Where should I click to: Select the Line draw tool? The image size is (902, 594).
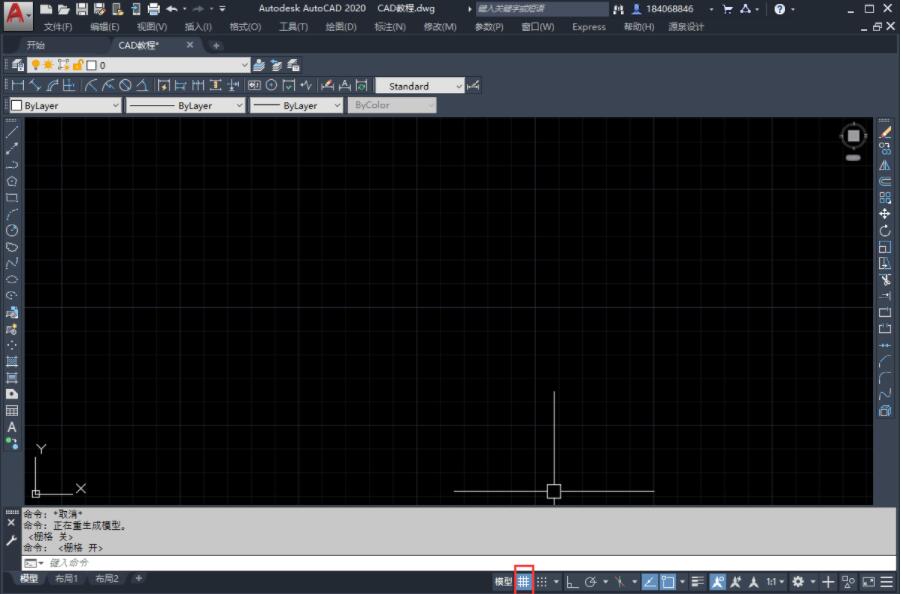pos(12,132)
